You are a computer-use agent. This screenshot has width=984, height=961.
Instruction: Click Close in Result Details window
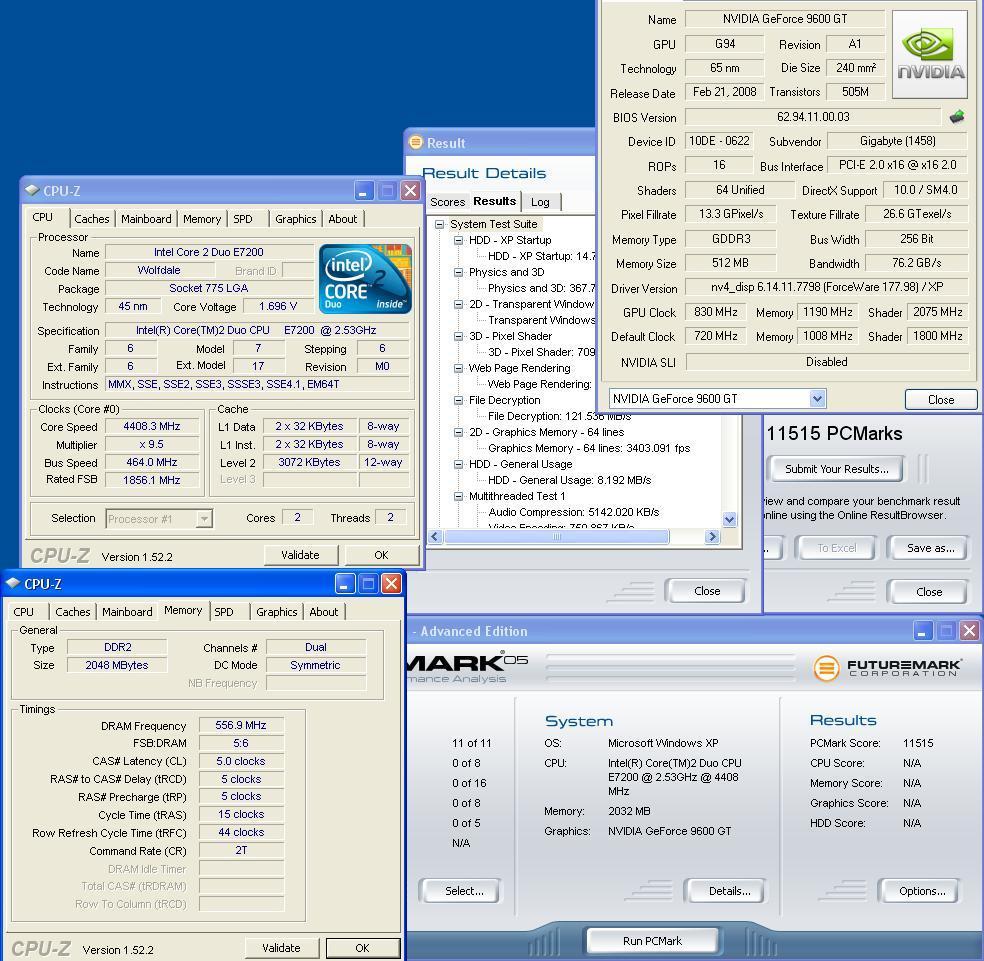[707, 591]
